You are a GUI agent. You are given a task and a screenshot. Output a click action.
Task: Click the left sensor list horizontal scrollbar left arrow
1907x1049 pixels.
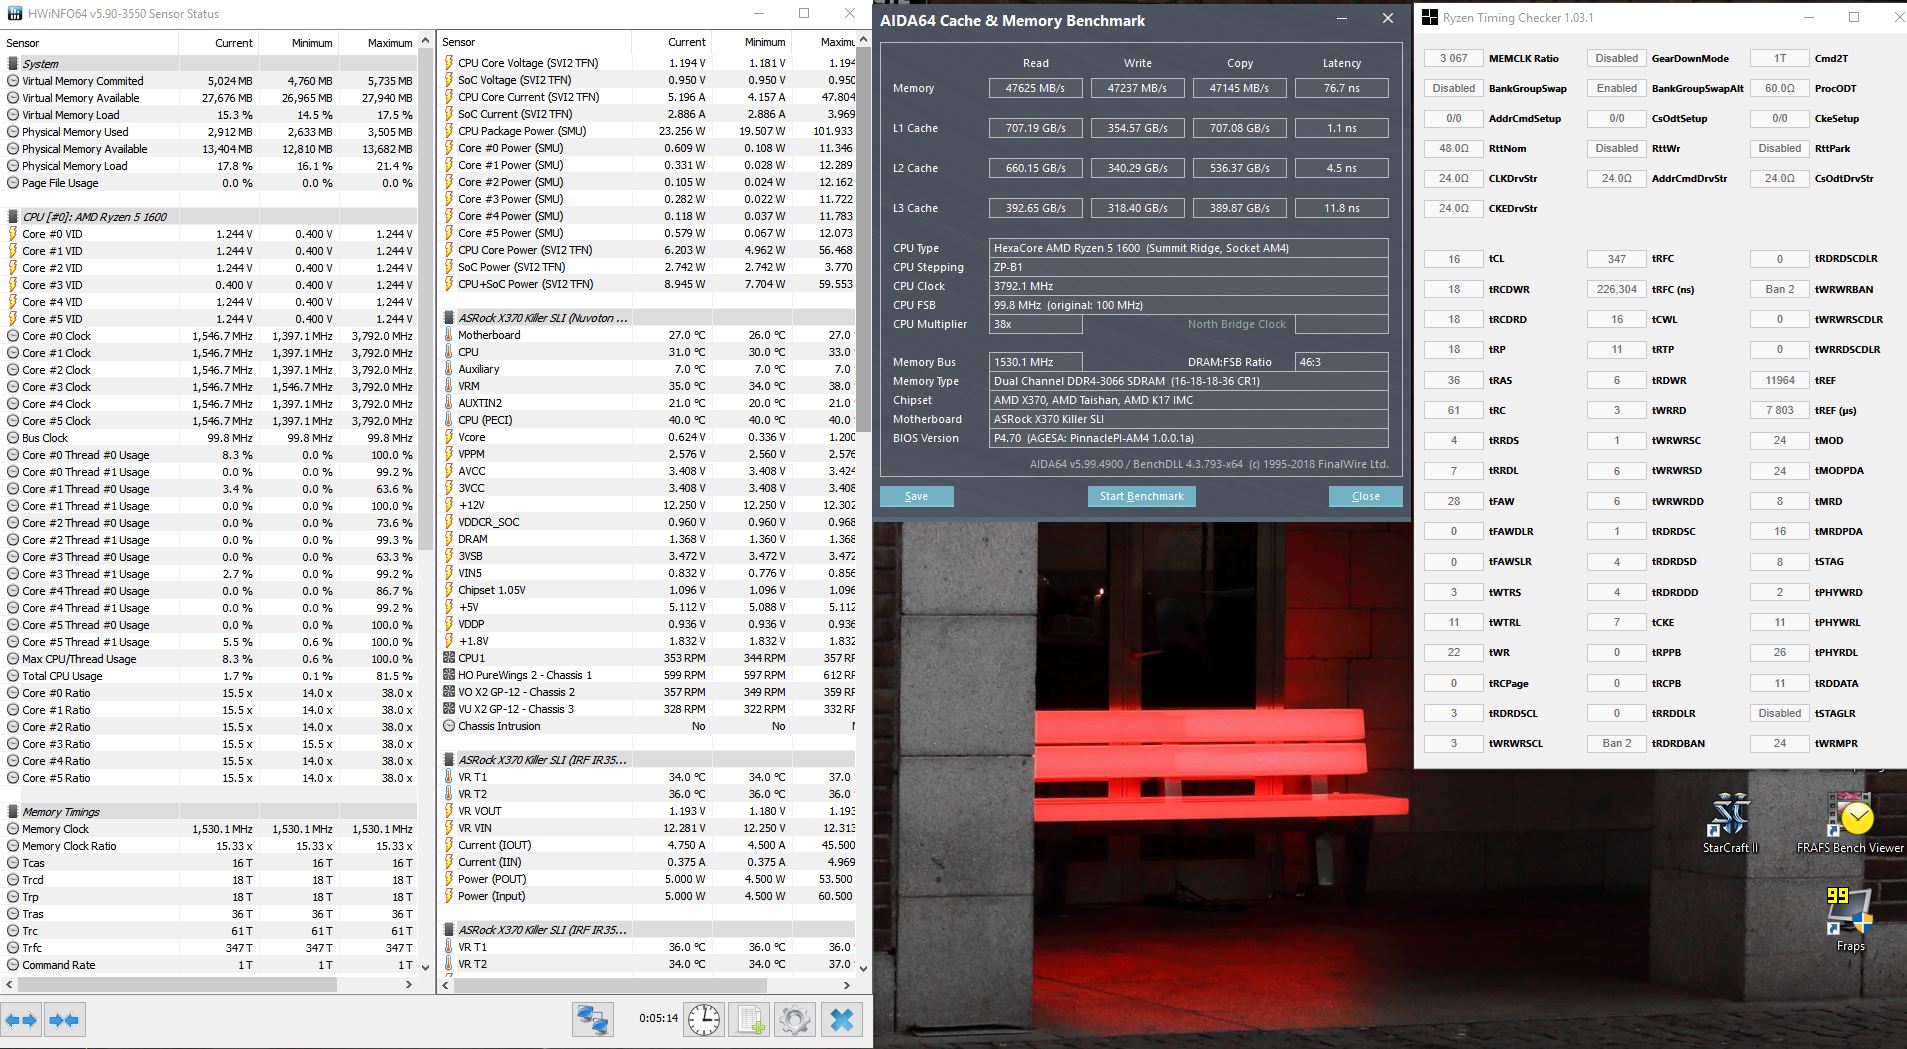(x=10, y=984)
